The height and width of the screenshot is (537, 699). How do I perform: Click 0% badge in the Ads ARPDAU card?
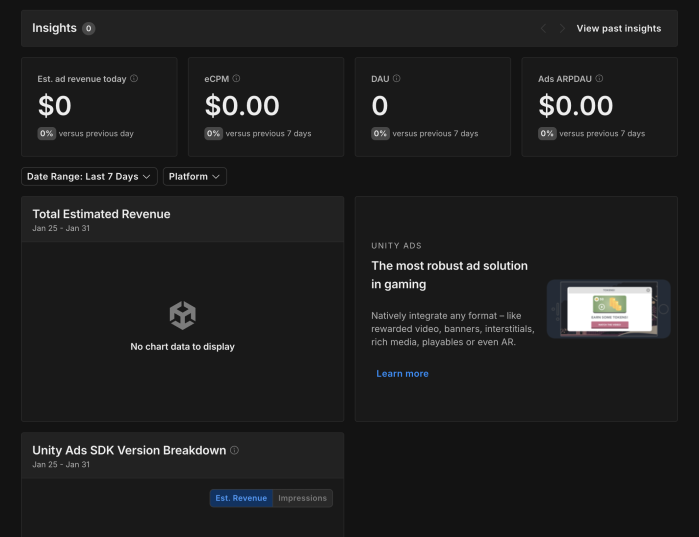click(x=547, y=133)
